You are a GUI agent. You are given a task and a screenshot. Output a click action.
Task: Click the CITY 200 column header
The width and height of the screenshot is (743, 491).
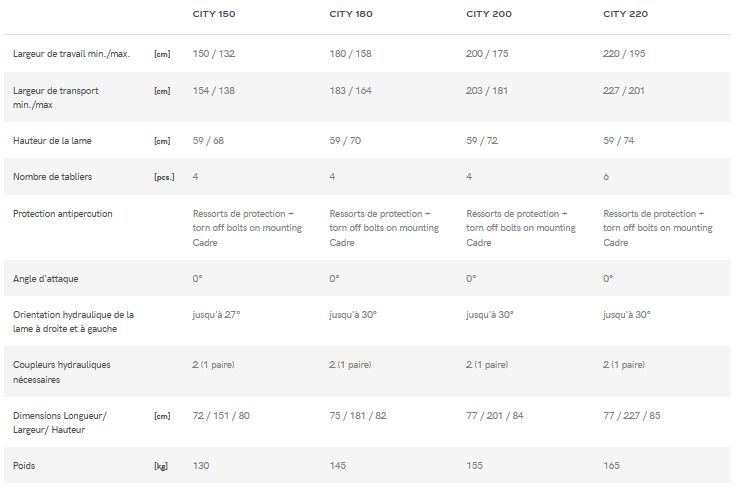tap(488, 14)
